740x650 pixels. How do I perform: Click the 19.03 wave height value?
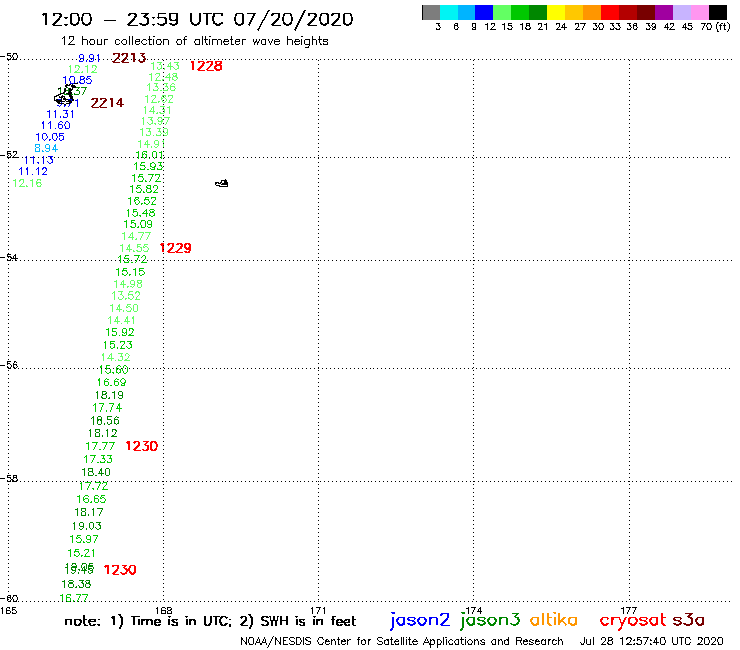tap(86, 526)
